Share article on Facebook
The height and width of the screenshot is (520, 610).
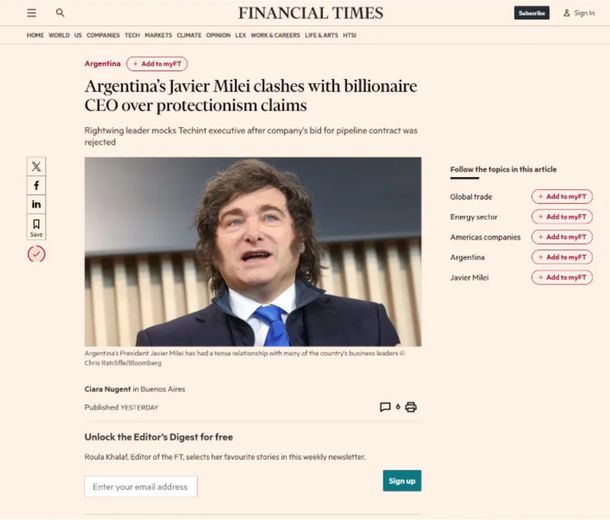click(x=37, y=186)
